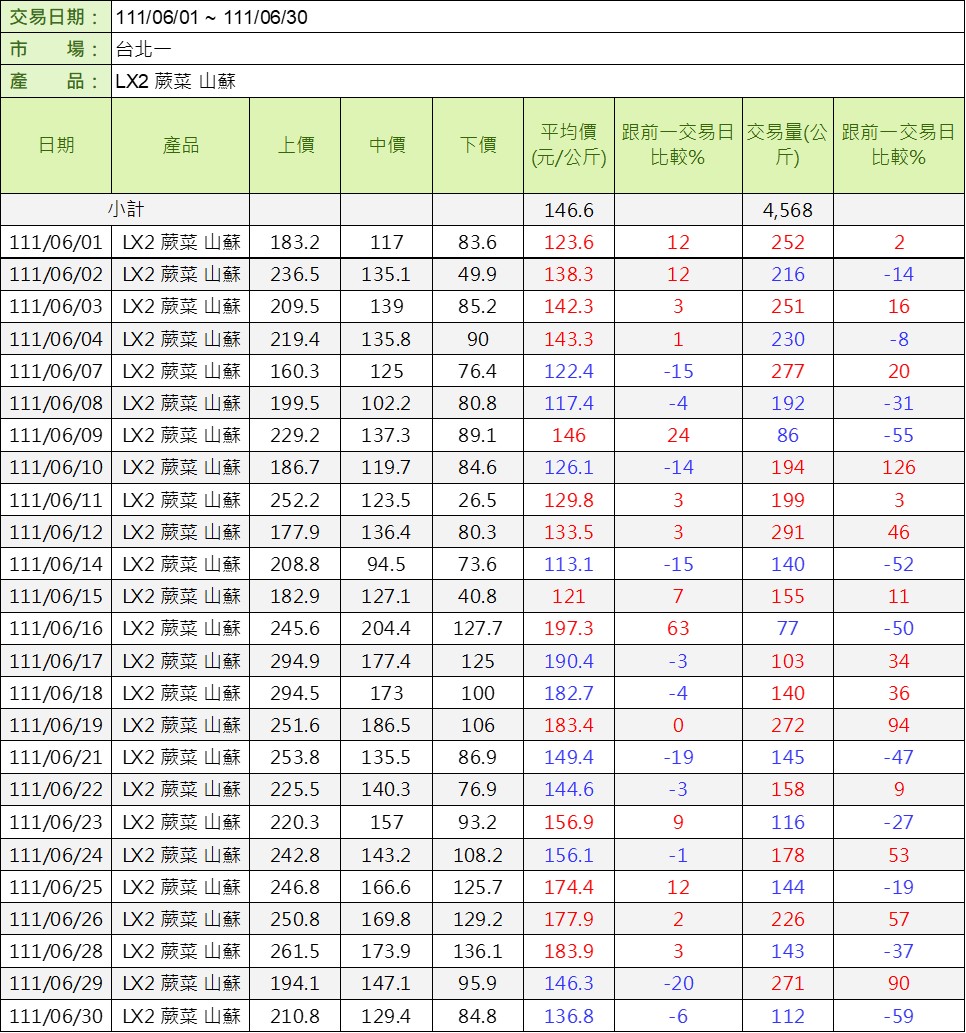
Task: Click the 111/06/30 date cell
Action: (x=56, y=1017)
